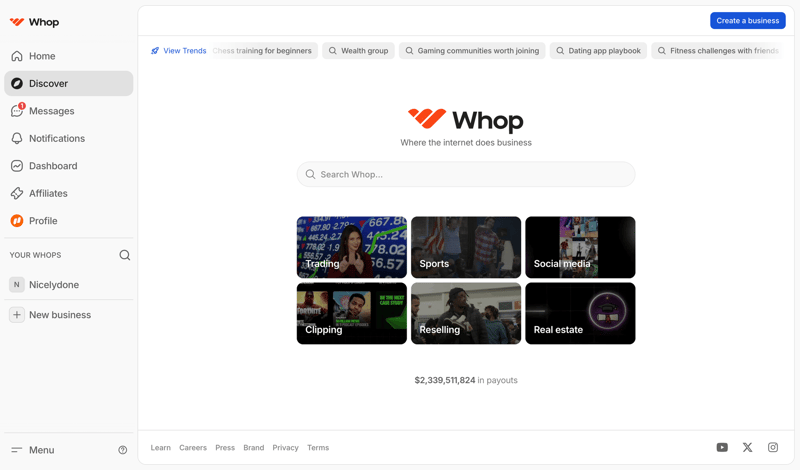Open Profile from the sidebar
800x470 pixels.
[68, 221]
